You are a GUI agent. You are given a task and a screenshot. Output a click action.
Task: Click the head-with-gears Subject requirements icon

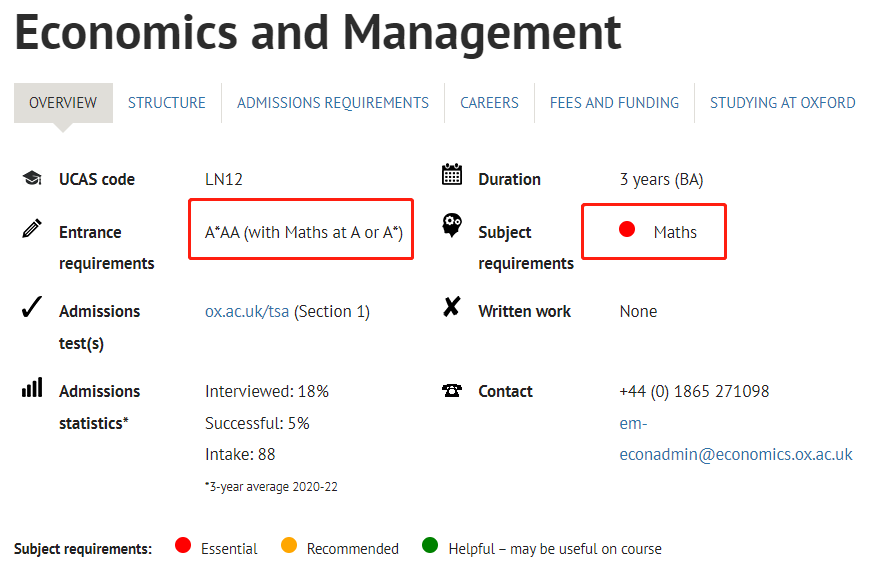coord(452,225)
